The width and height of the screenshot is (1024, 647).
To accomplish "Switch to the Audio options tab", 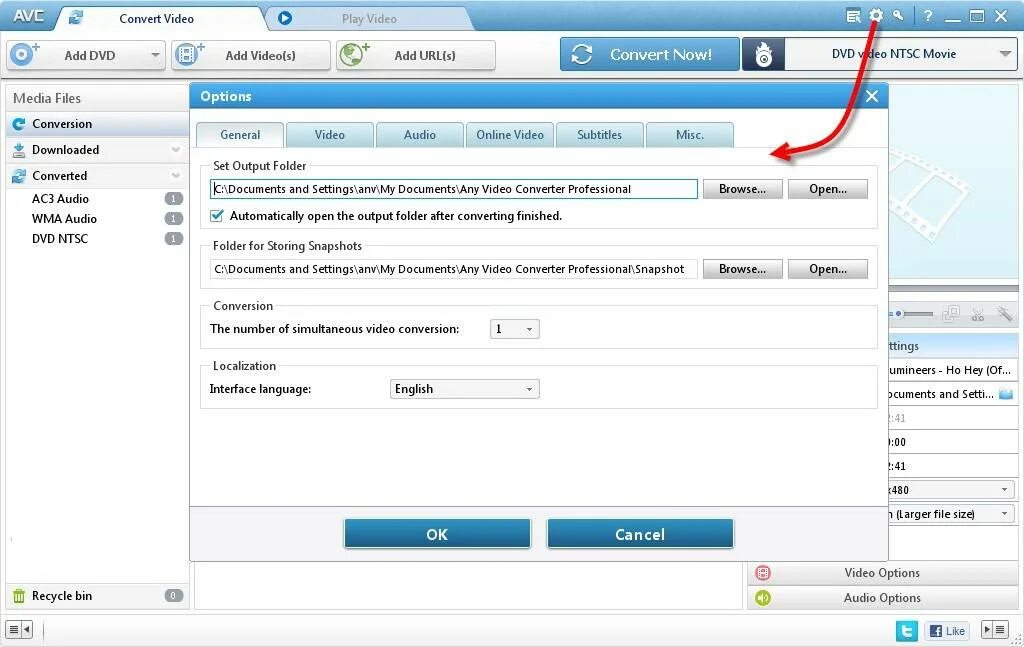I will click(x=420, y=134).
